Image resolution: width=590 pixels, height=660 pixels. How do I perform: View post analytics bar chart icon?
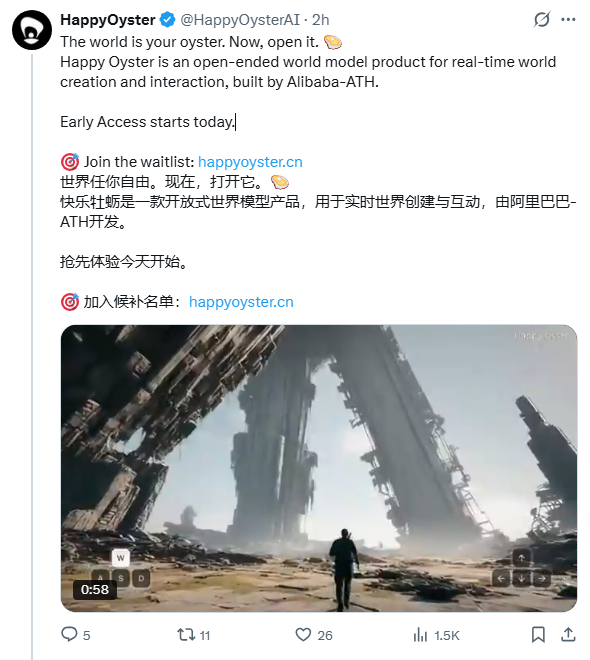pos(420,634)
